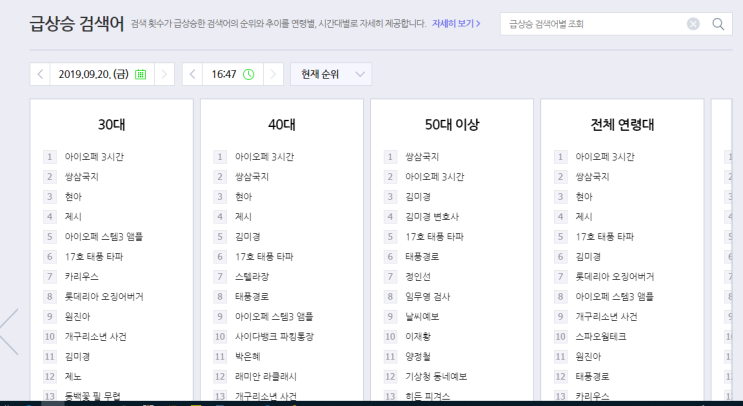Open 30대 rank 3 현아
This screenshot has height=406, width=743.
pos(73,197)
